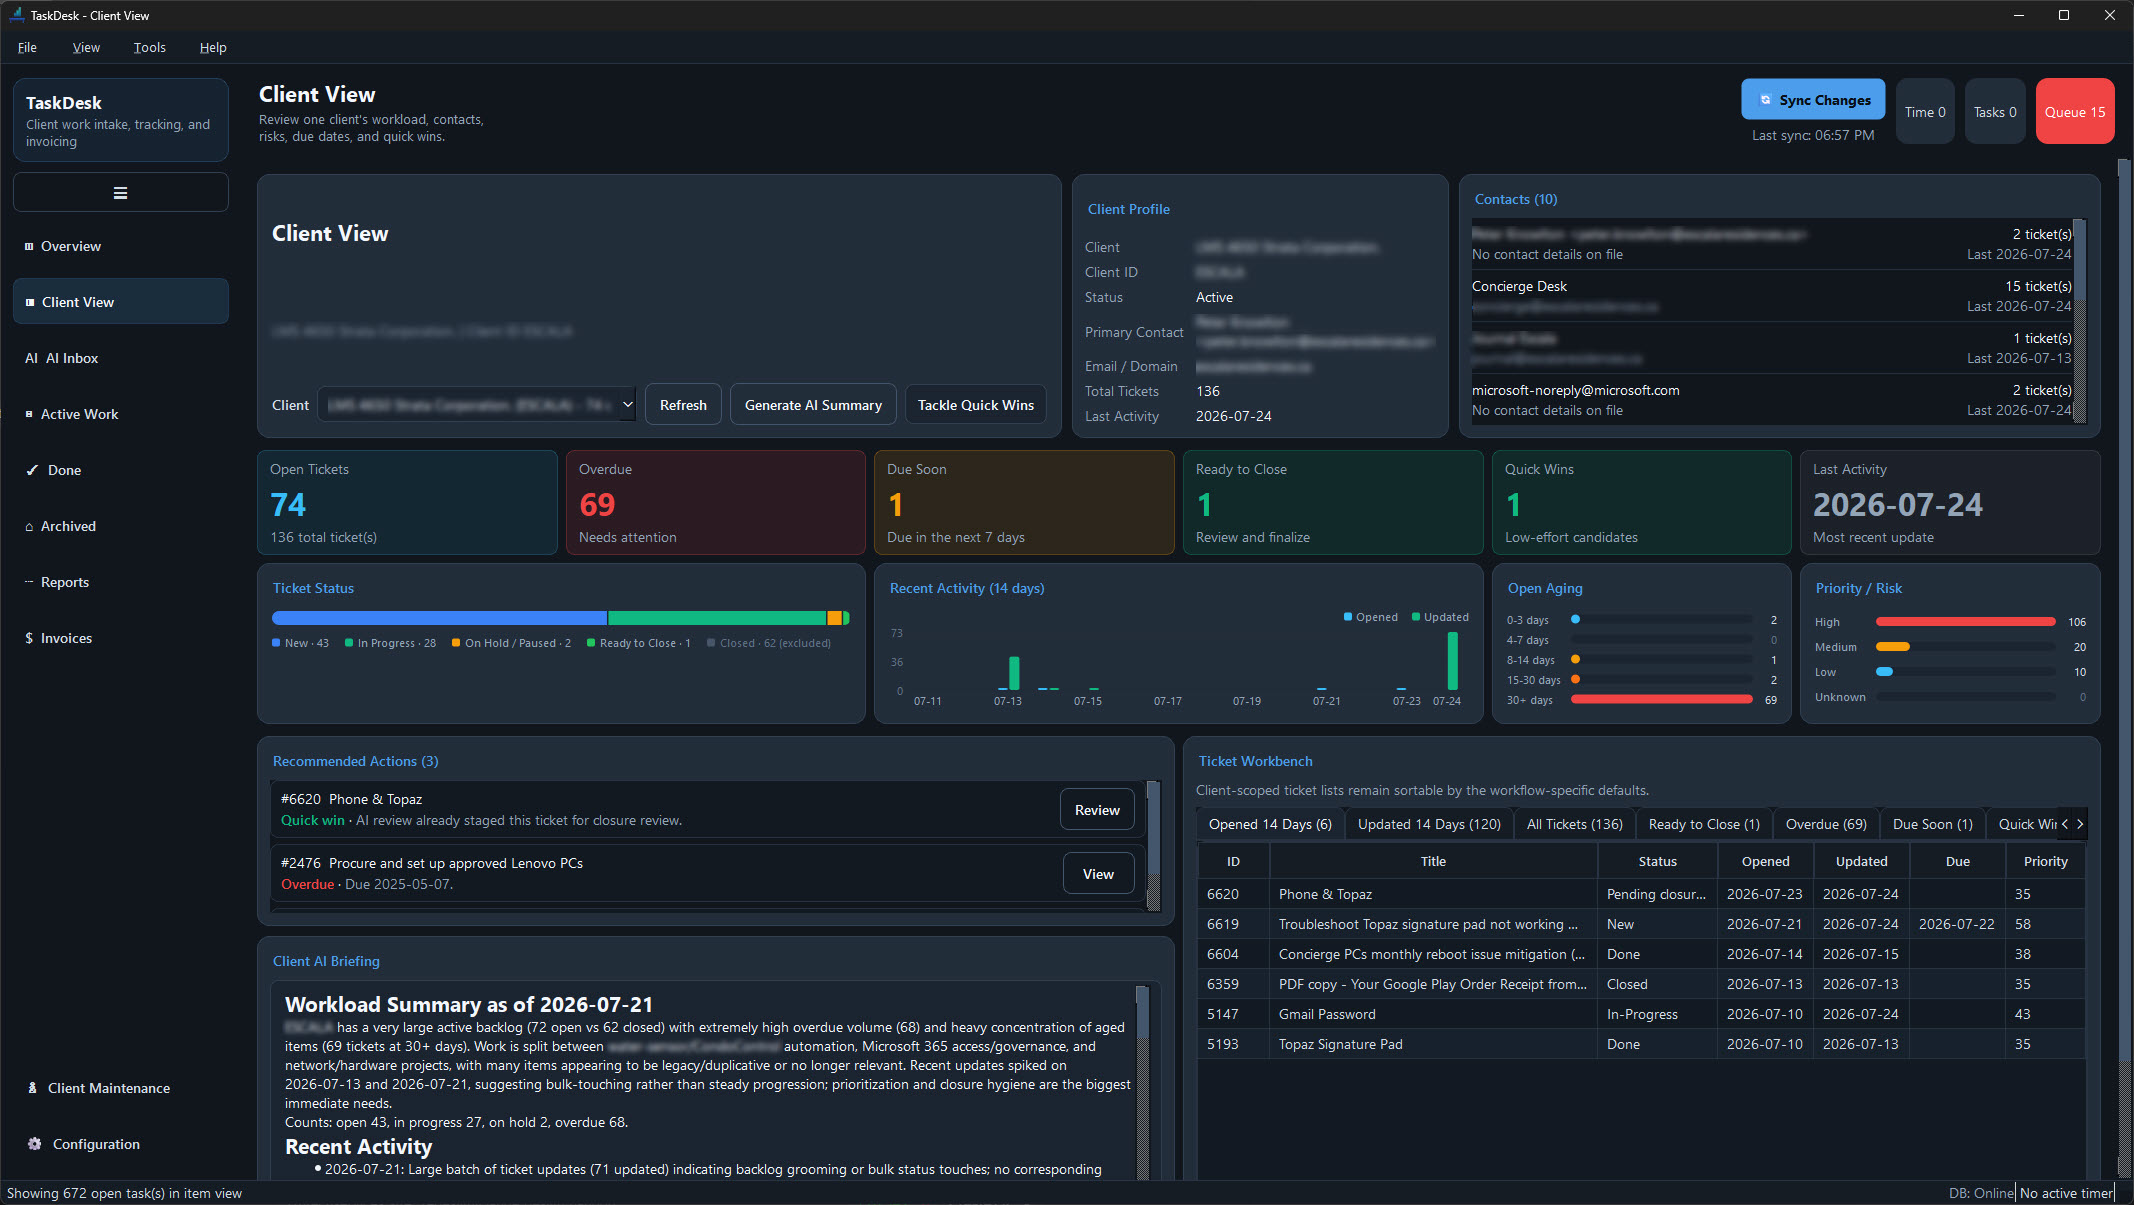Sort workbench by Updated column header
The image size is (2134, 1205).
1861,862
